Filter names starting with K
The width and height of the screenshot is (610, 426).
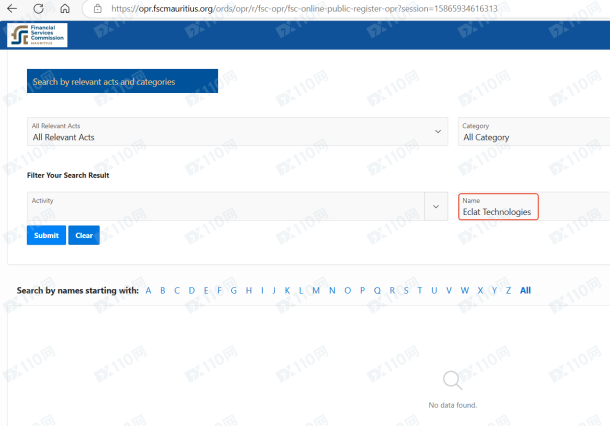[x=287, y=291]
